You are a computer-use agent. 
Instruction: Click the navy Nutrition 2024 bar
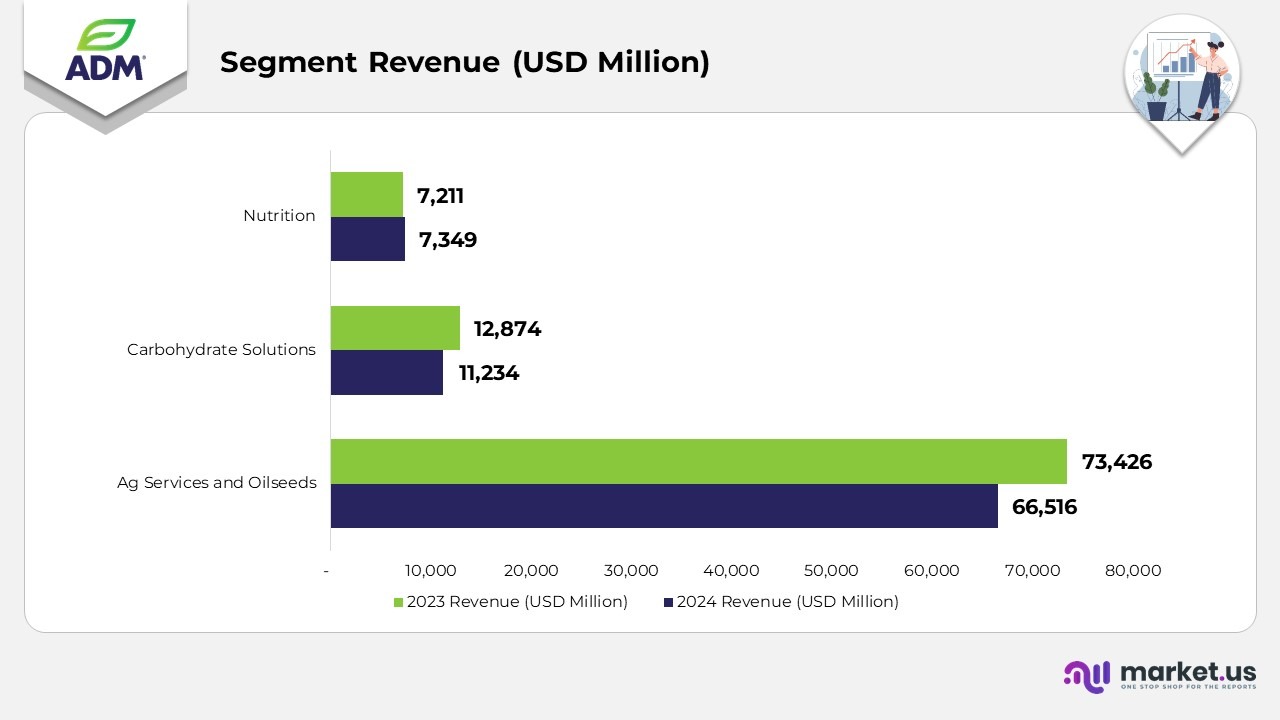click(x=368, y=240)
